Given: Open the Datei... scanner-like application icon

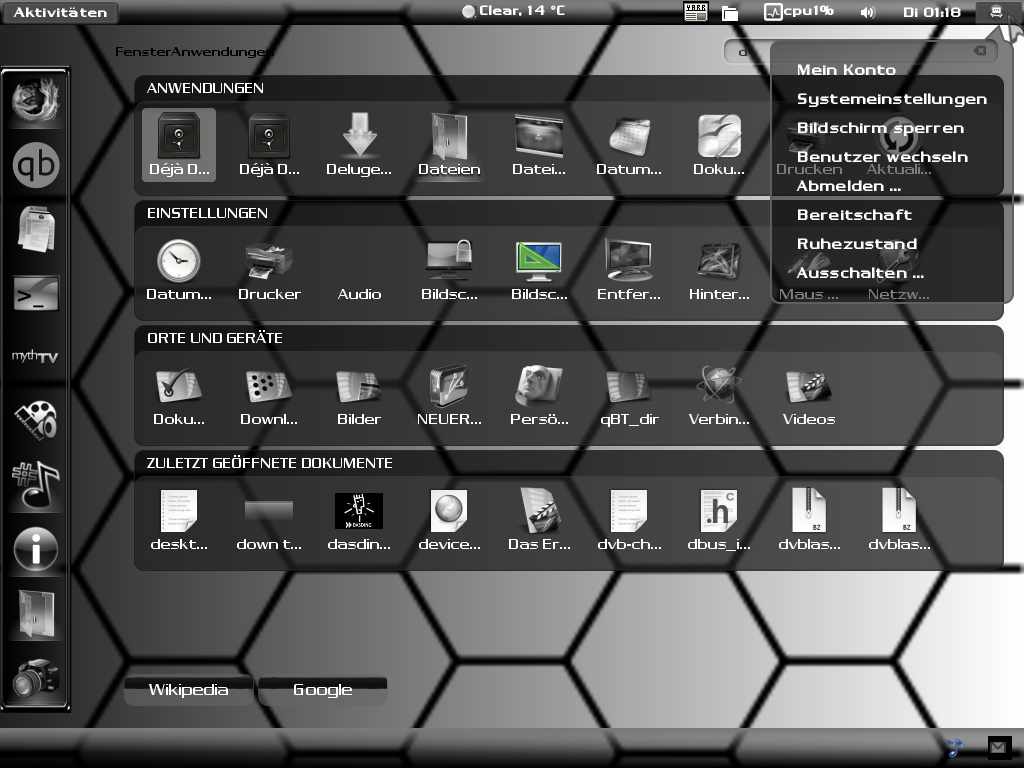Looking at the screenshot, I should pyautogui.click(x=539, y=145).
